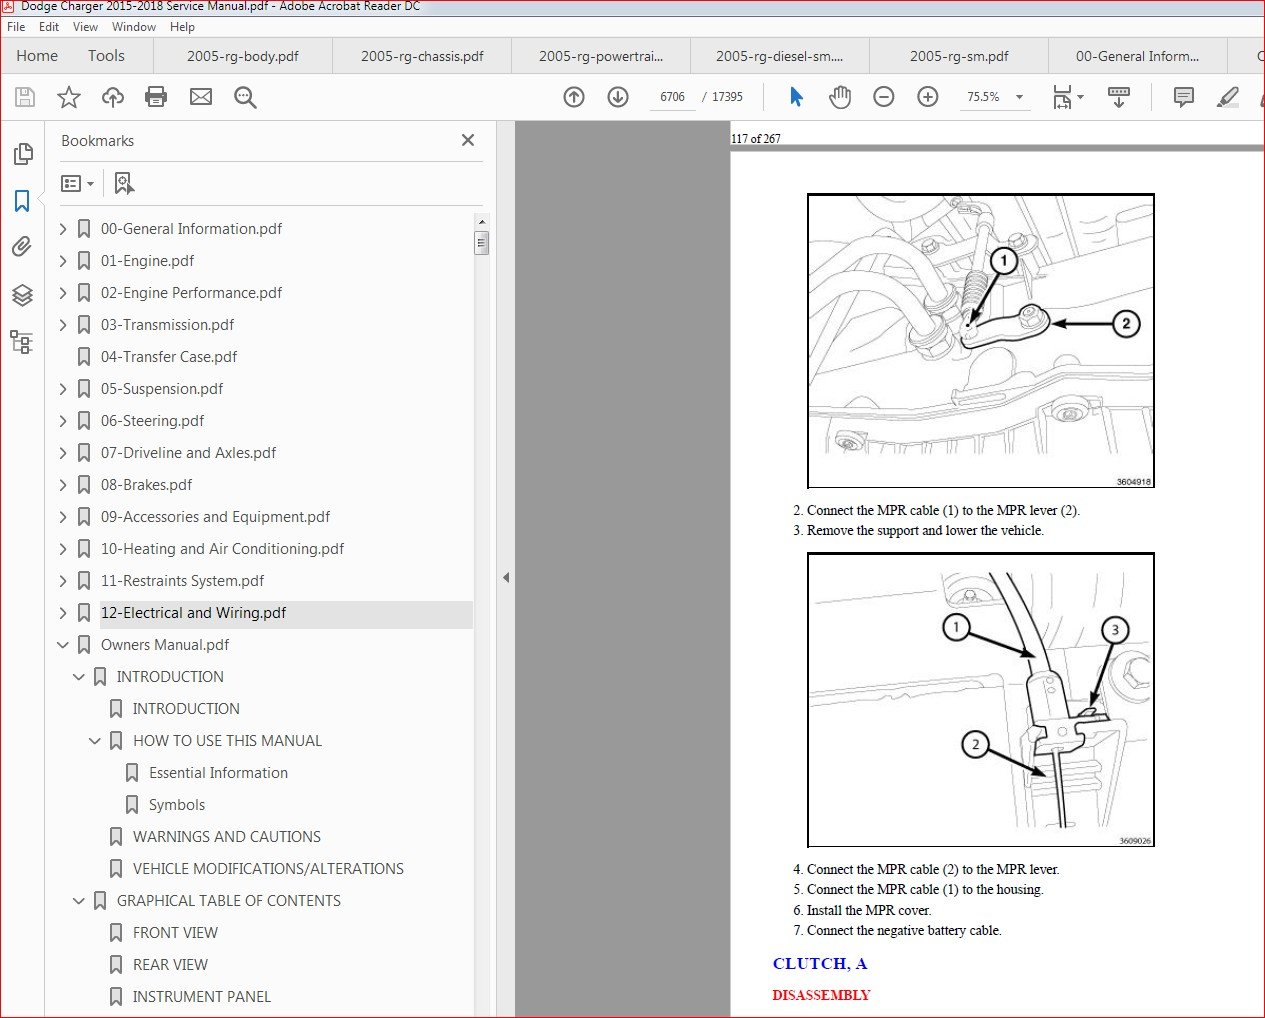Expand 00-General Information.pdf bookmark
This screenshot has width=1265, height=1018.
(x=63, y=229)
